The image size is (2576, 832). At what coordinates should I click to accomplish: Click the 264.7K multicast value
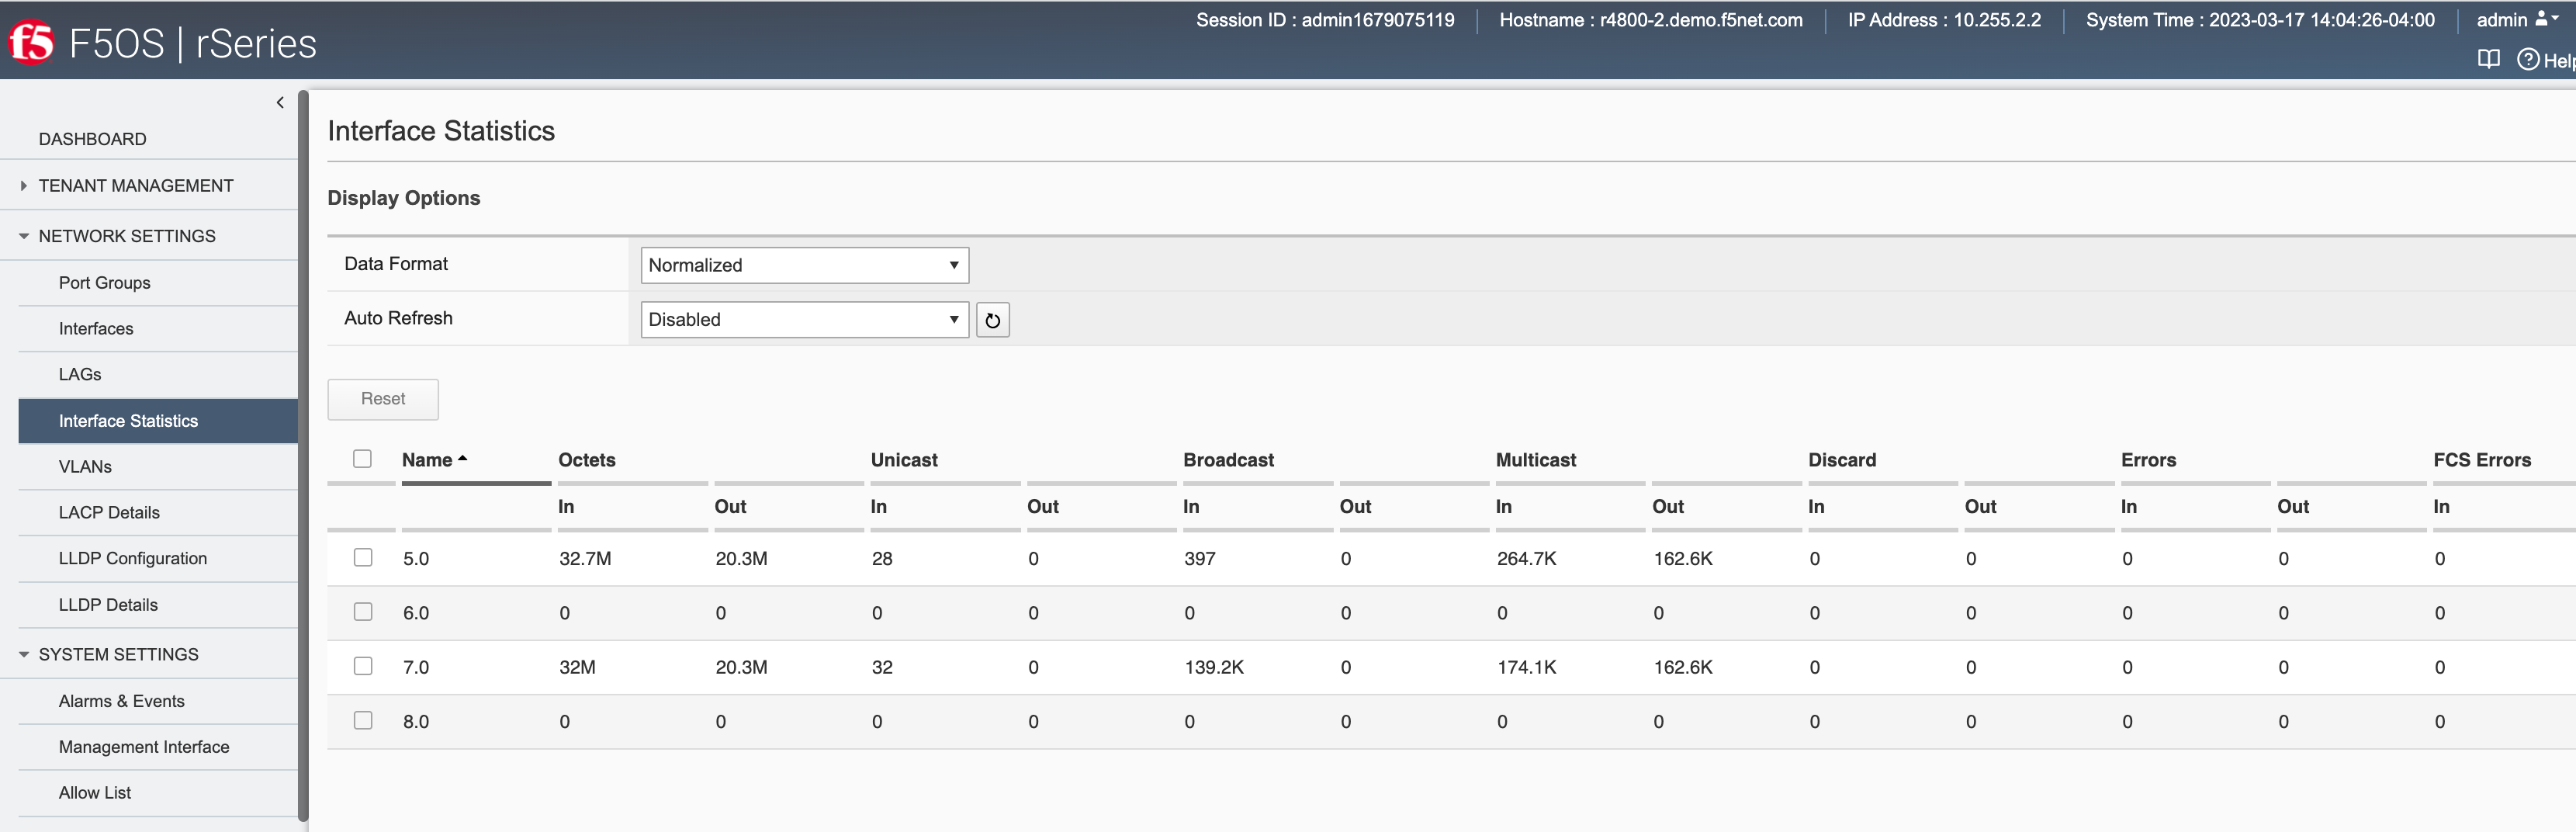[x=1526, y=559]
